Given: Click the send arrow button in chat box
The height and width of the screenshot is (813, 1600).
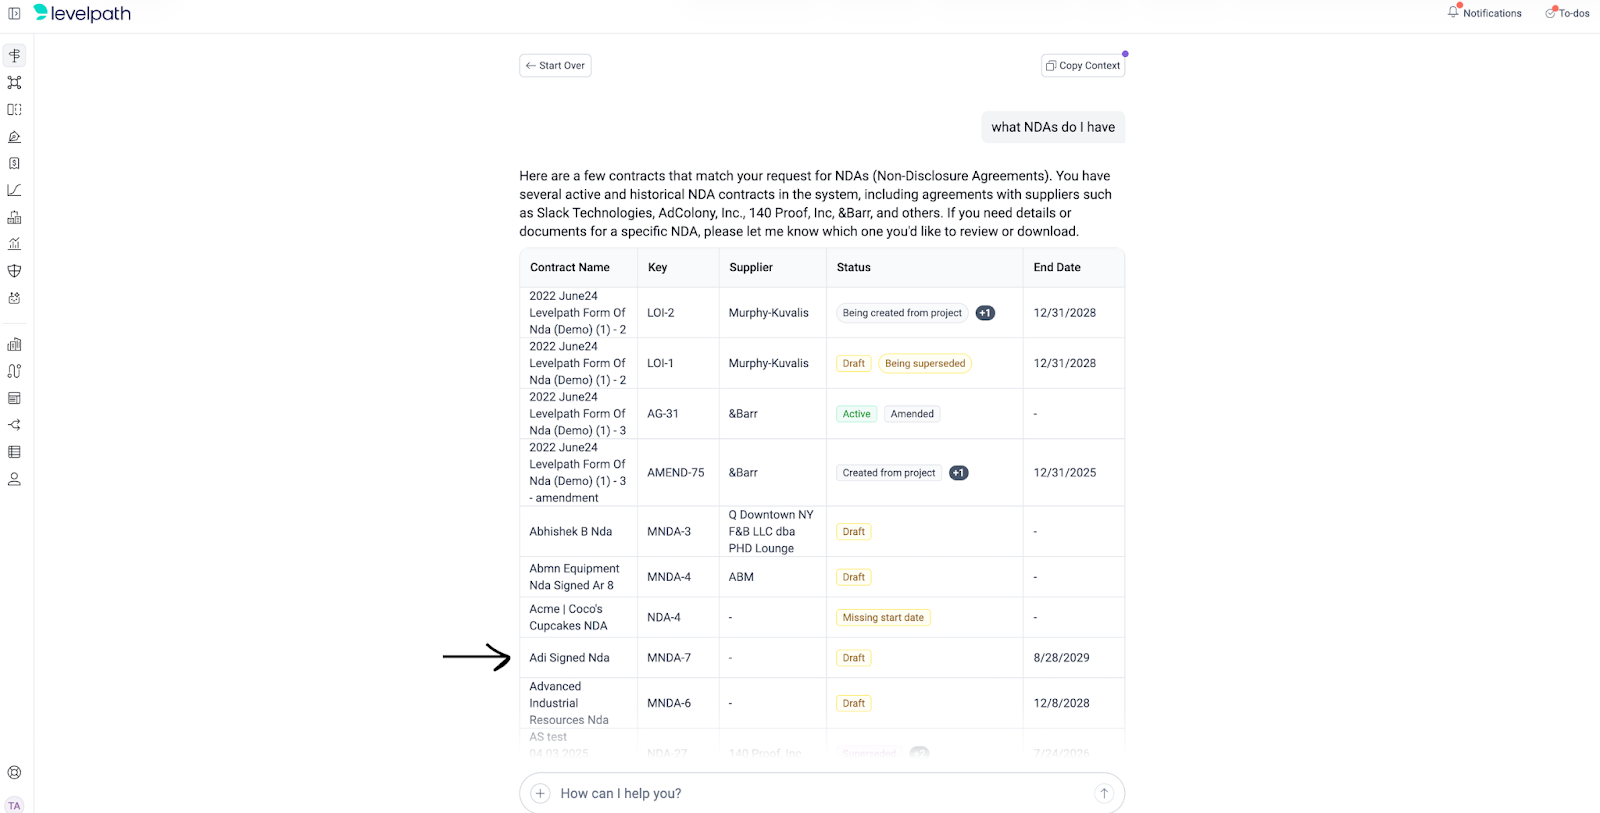Looking at the screenshot, I should point(1104,793).
